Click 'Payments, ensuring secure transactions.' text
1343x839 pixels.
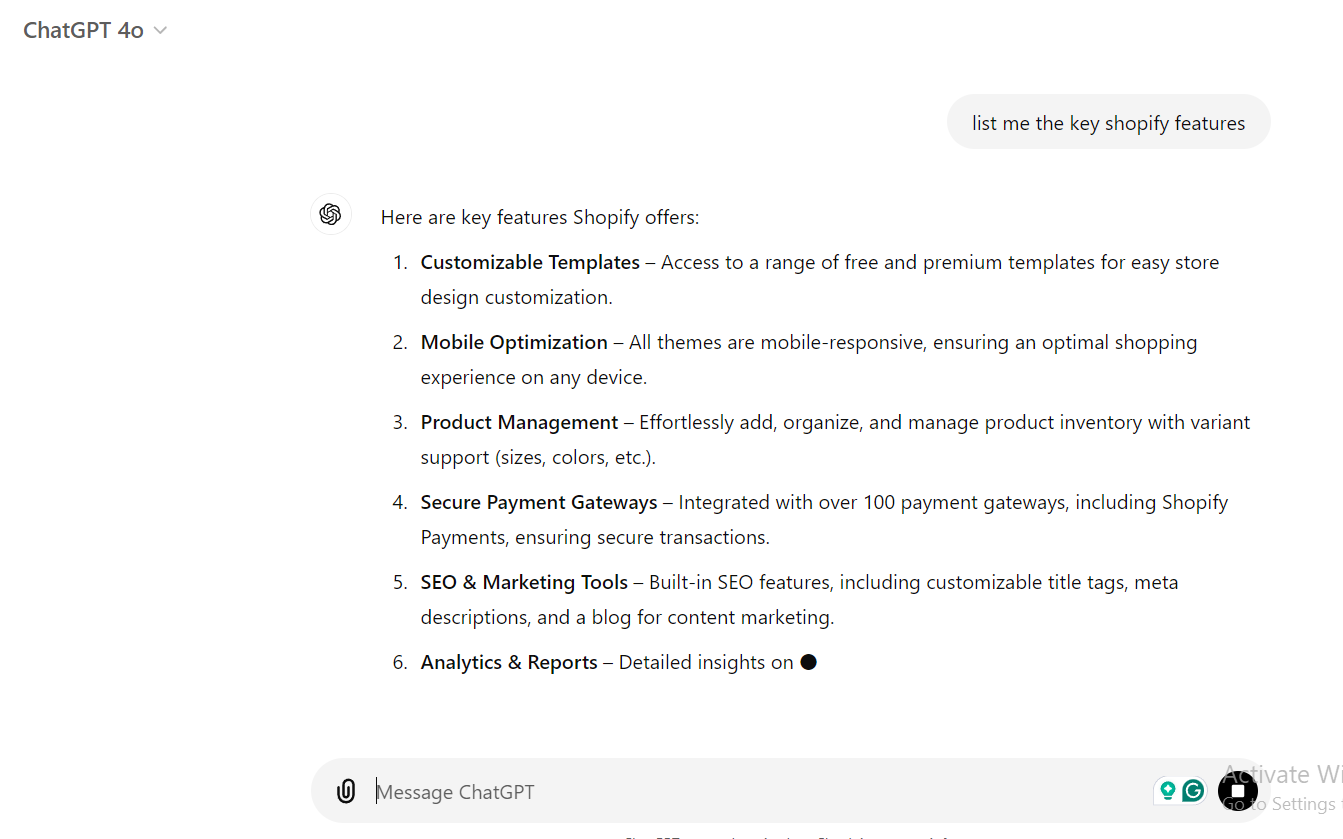pos(595,537)
